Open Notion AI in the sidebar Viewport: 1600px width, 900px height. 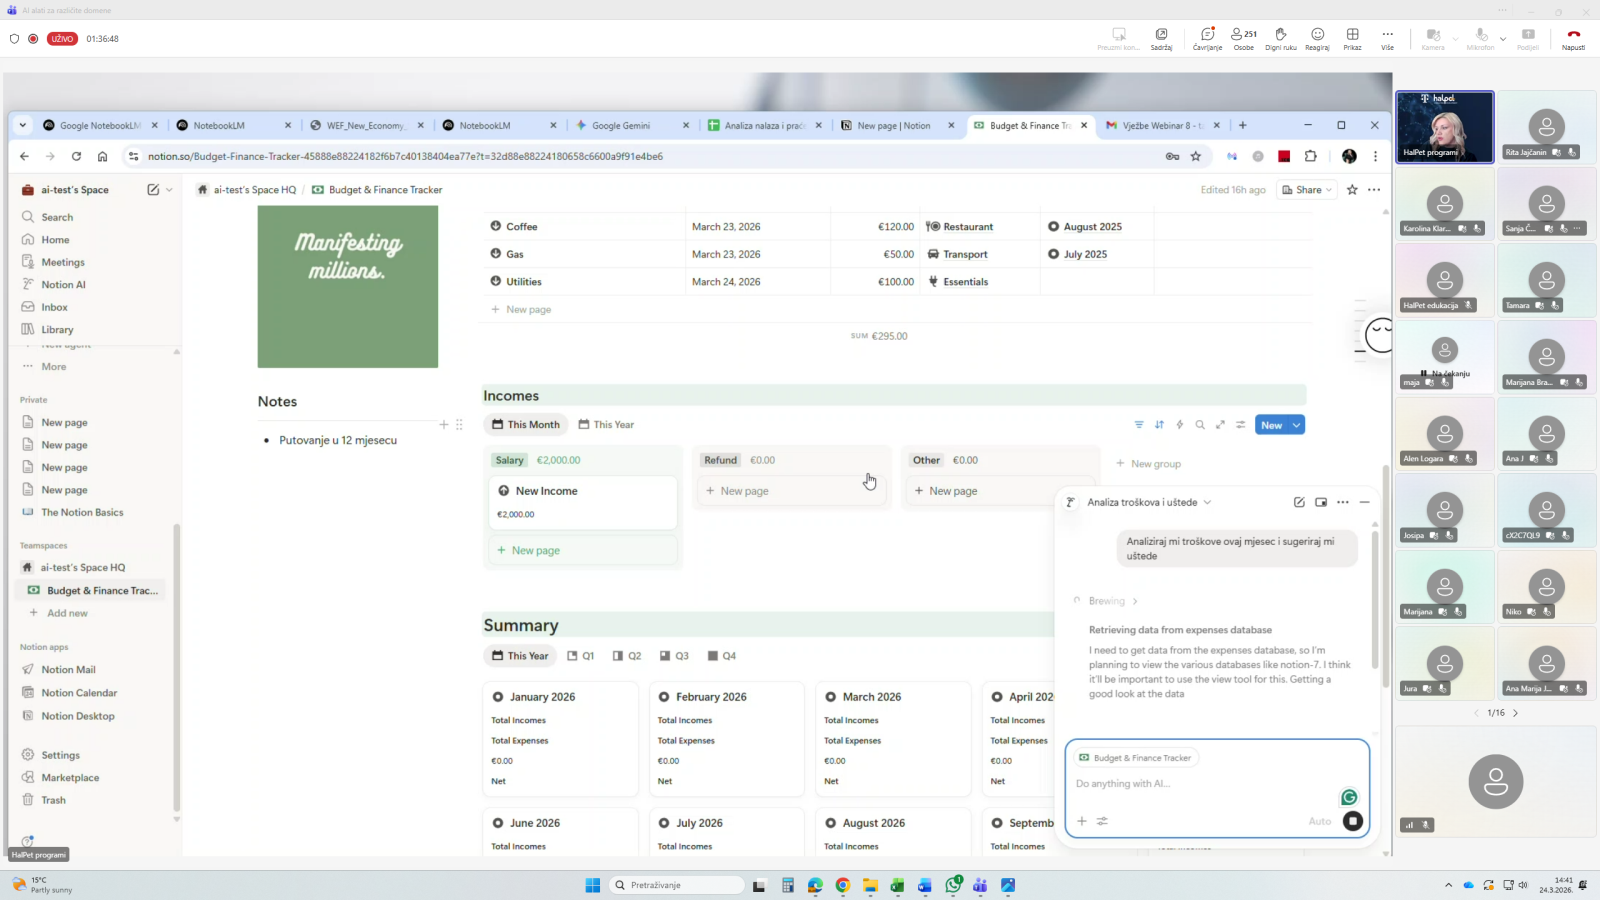(x=63, y=285)
